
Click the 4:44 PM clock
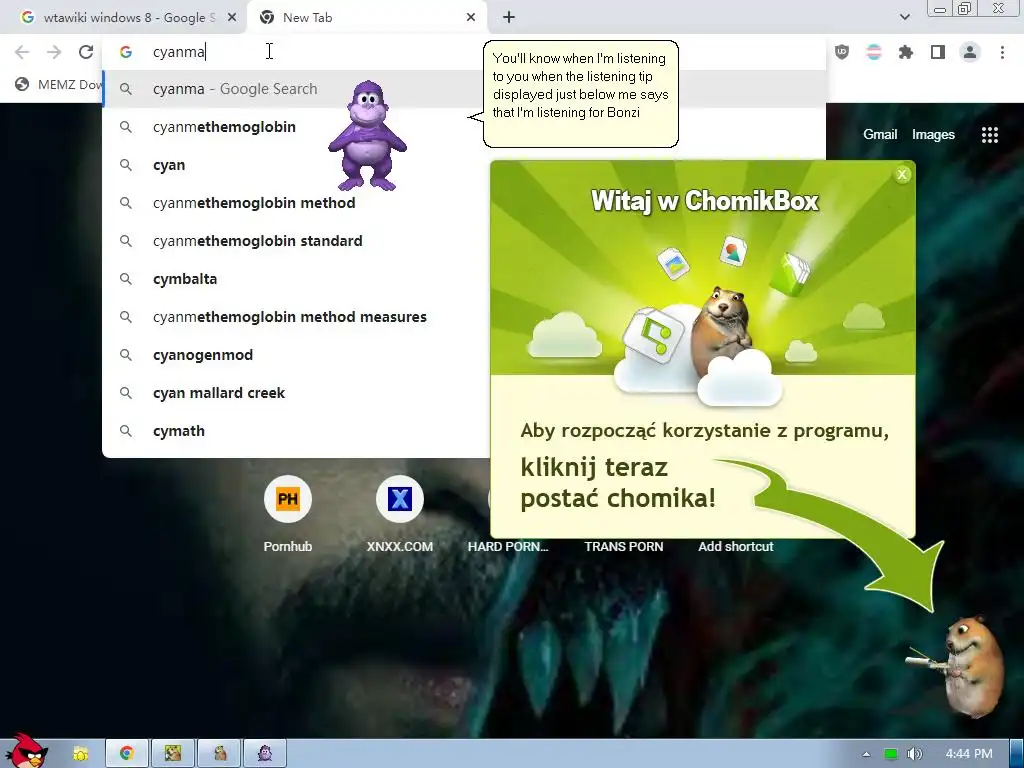(x=968, y=754)
